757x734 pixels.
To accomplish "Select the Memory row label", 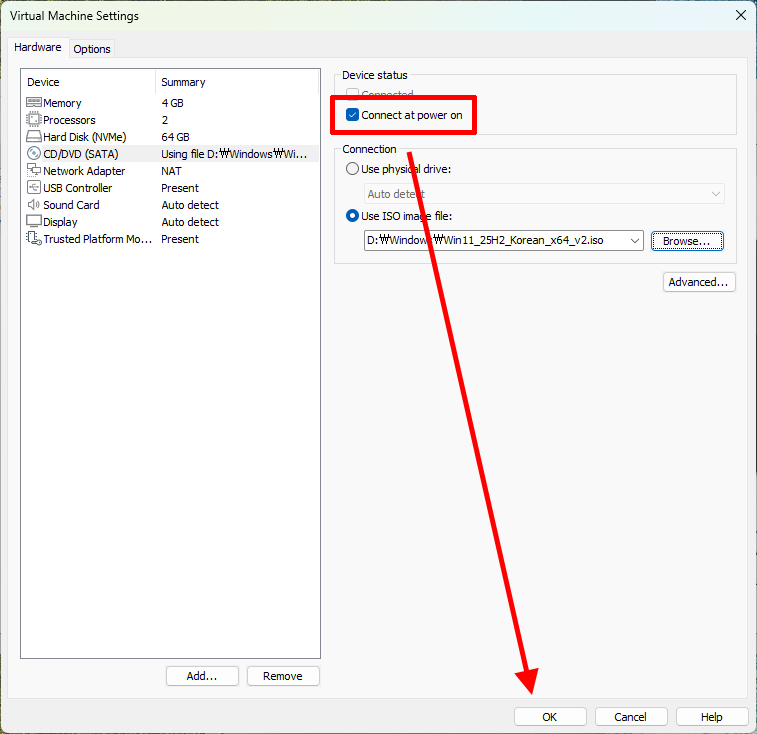I will (x=62, y=103).
